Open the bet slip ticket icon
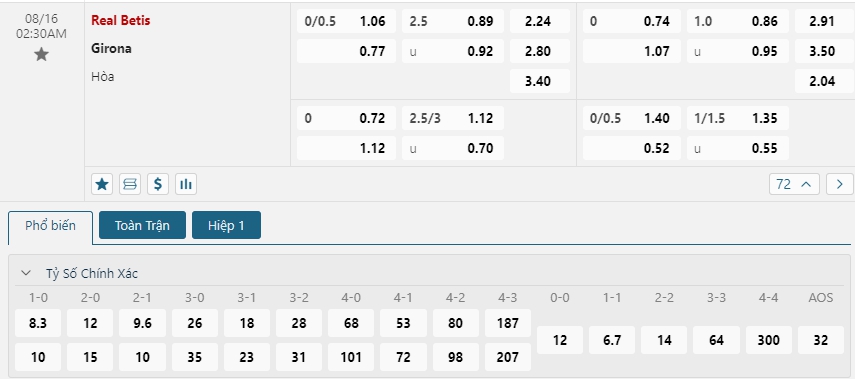855x379 pixels. point(130,184)
